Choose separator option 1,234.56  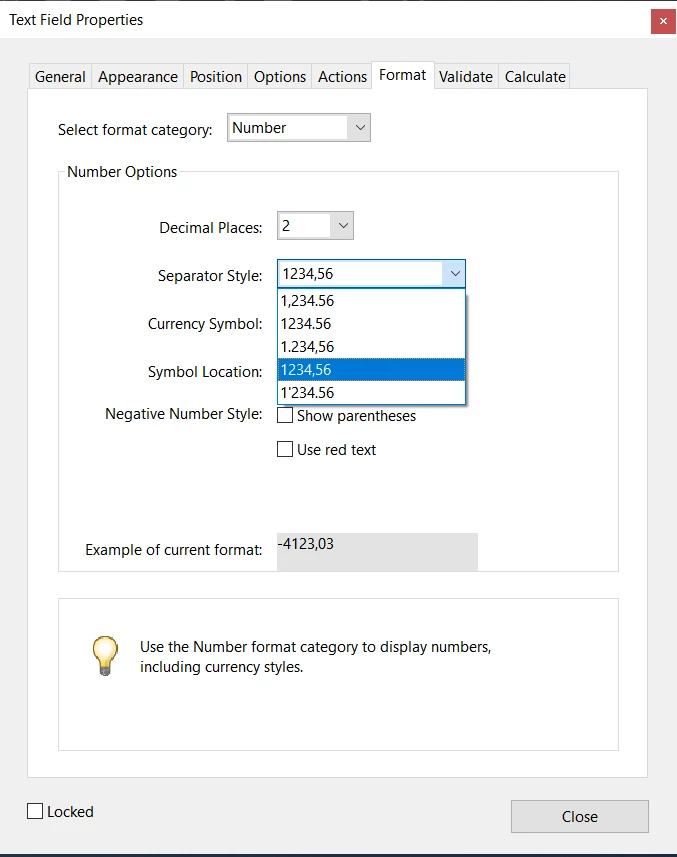371,301
